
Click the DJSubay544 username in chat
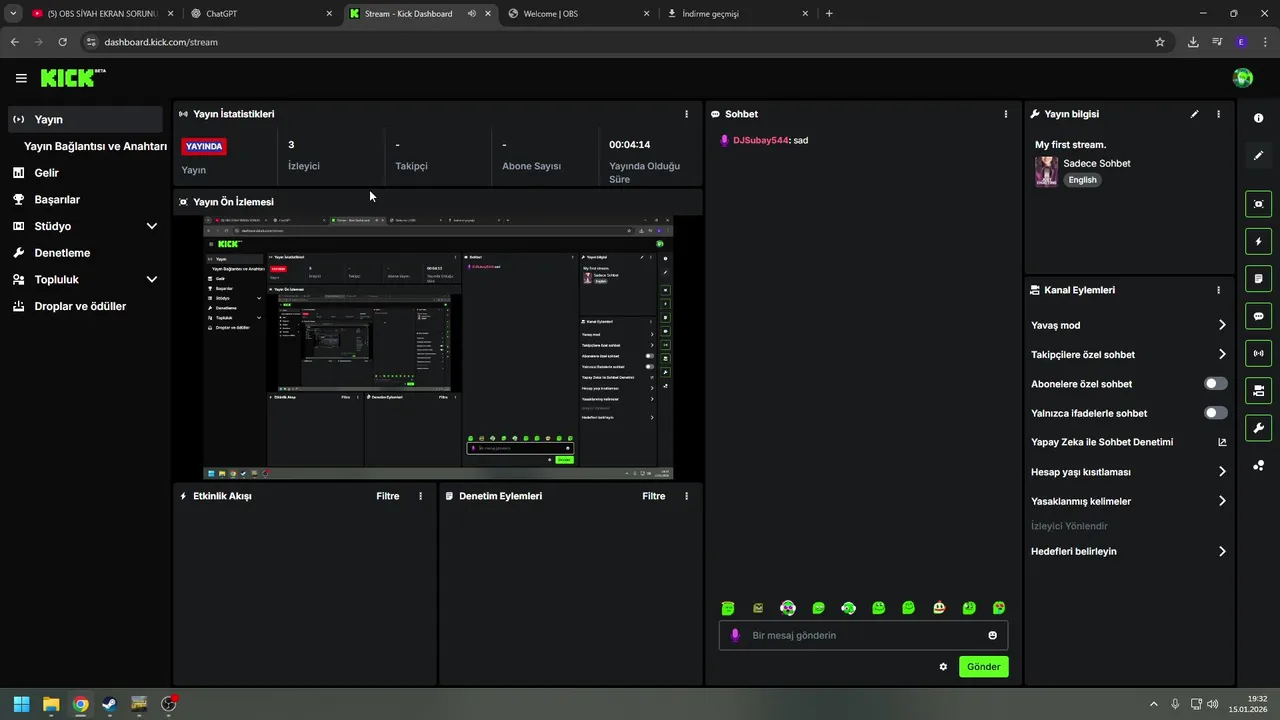(761, 141)
